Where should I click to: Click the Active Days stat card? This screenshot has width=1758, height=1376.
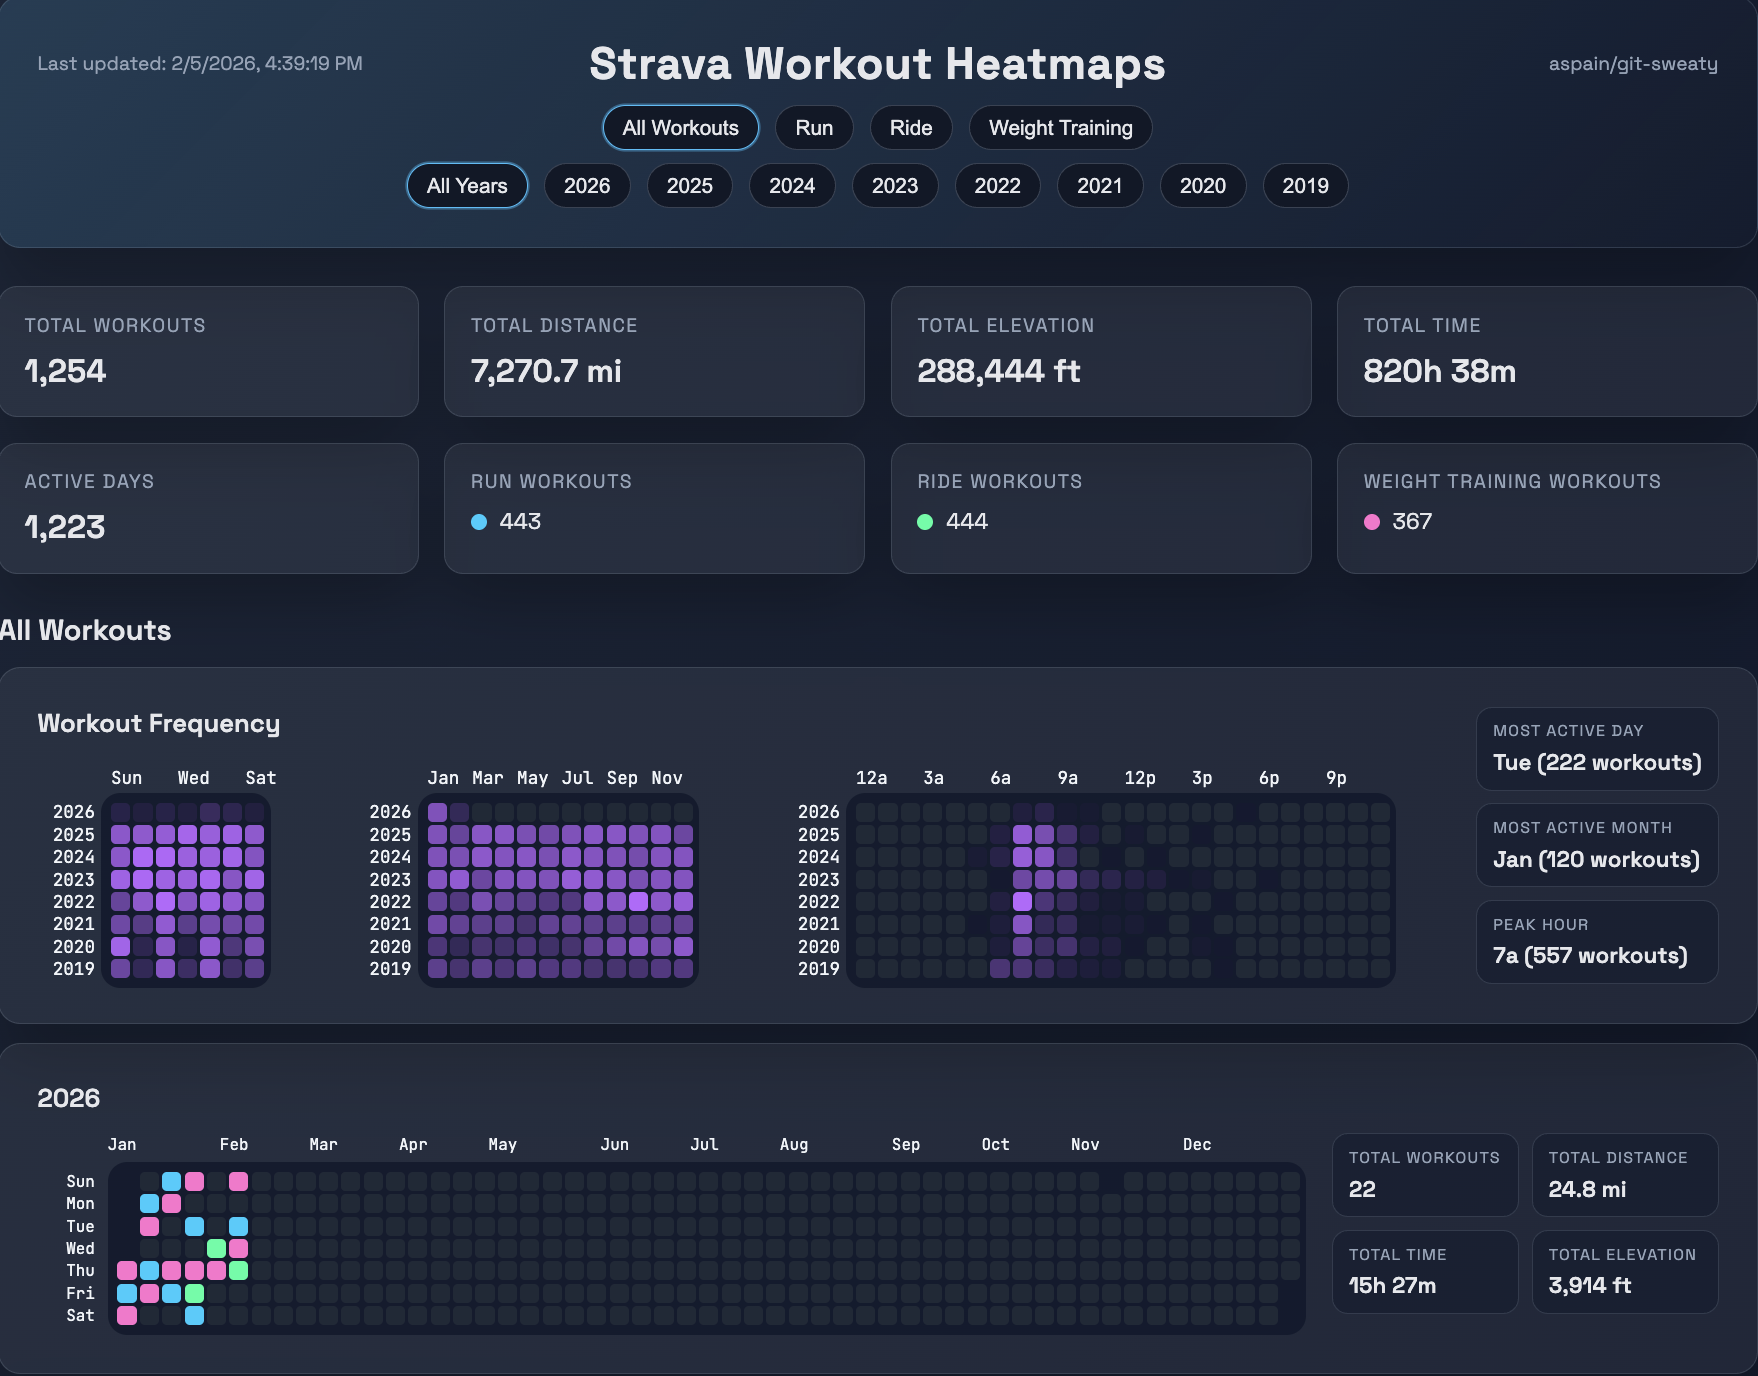(209, 508)
